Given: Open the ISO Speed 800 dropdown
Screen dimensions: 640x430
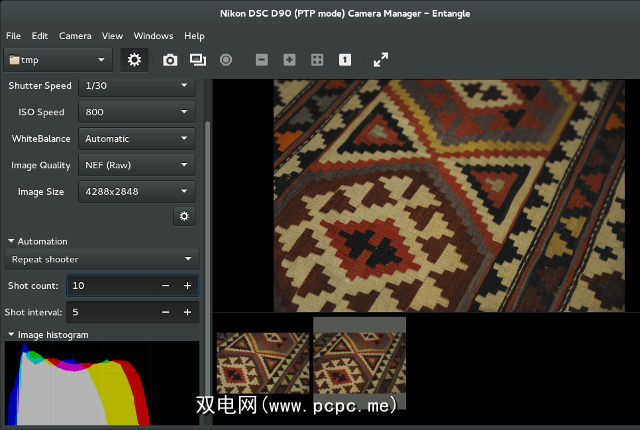Looking at the screenshot, I should tap(136, 112).
